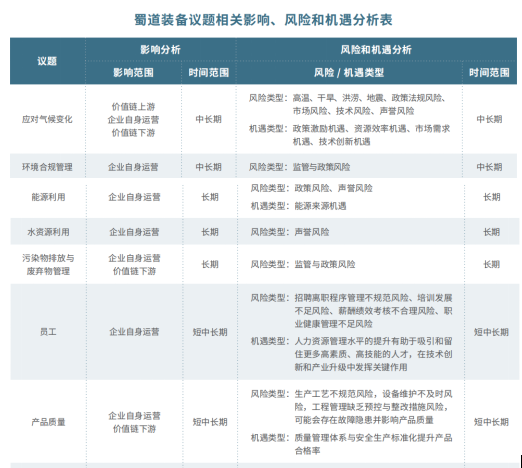The image size is (522, 468).
Task: Click the text "政策风险、声誉风险"
Action: point(333,188)
